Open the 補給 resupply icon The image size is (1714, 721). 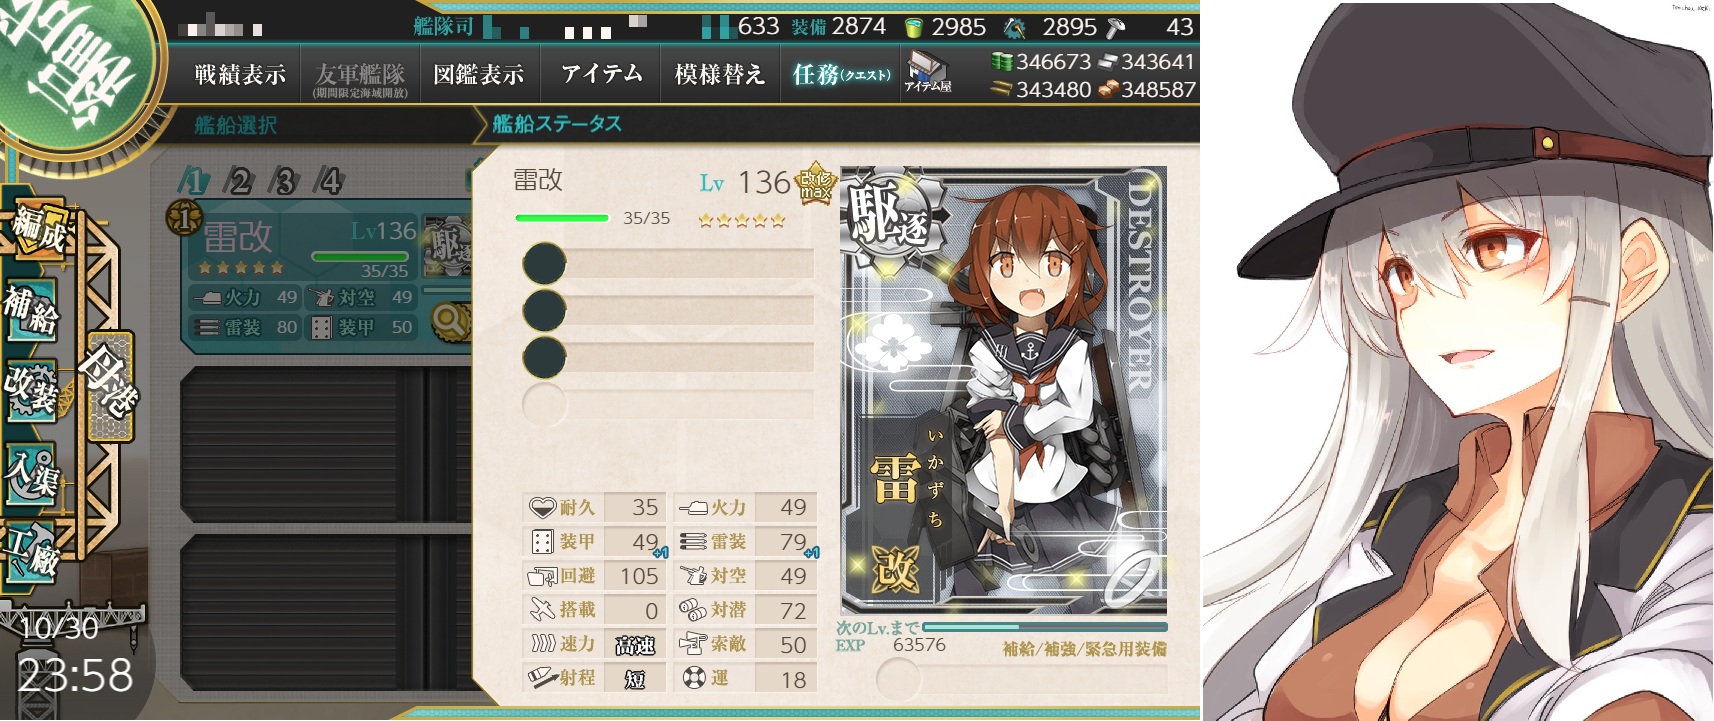click(x=31, y=310)
